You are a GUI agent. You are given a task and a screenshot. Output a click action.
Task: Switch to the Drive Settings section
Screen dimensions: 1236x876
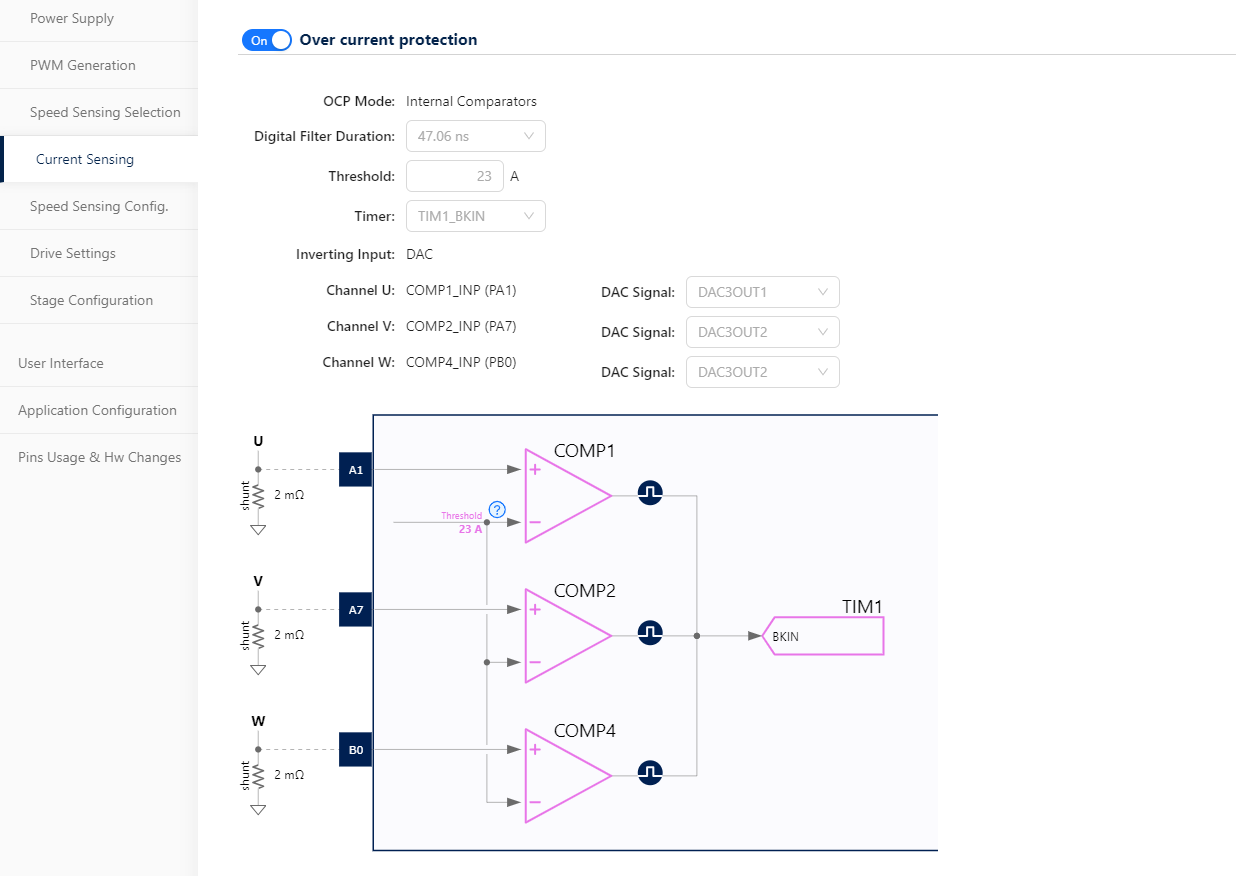pyautogui.click(x=70, y=253)
